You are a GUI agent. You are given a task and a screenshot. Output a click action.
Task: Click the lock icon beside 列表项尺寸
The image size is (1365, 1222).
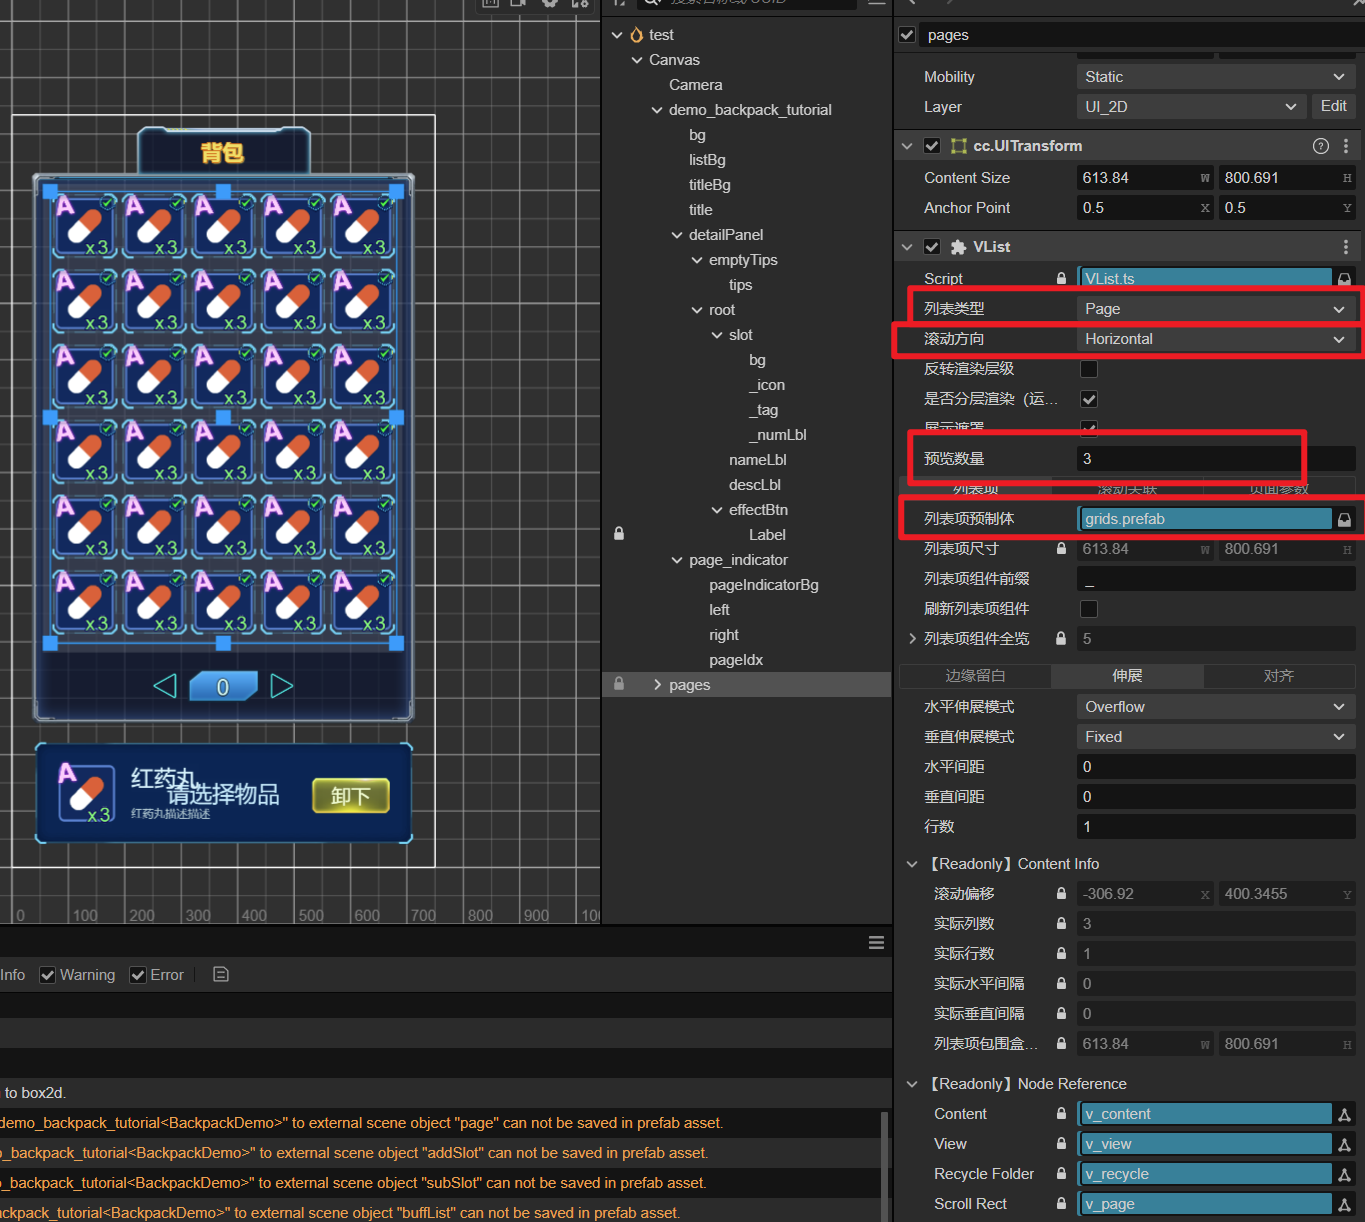coord(1061,549)
